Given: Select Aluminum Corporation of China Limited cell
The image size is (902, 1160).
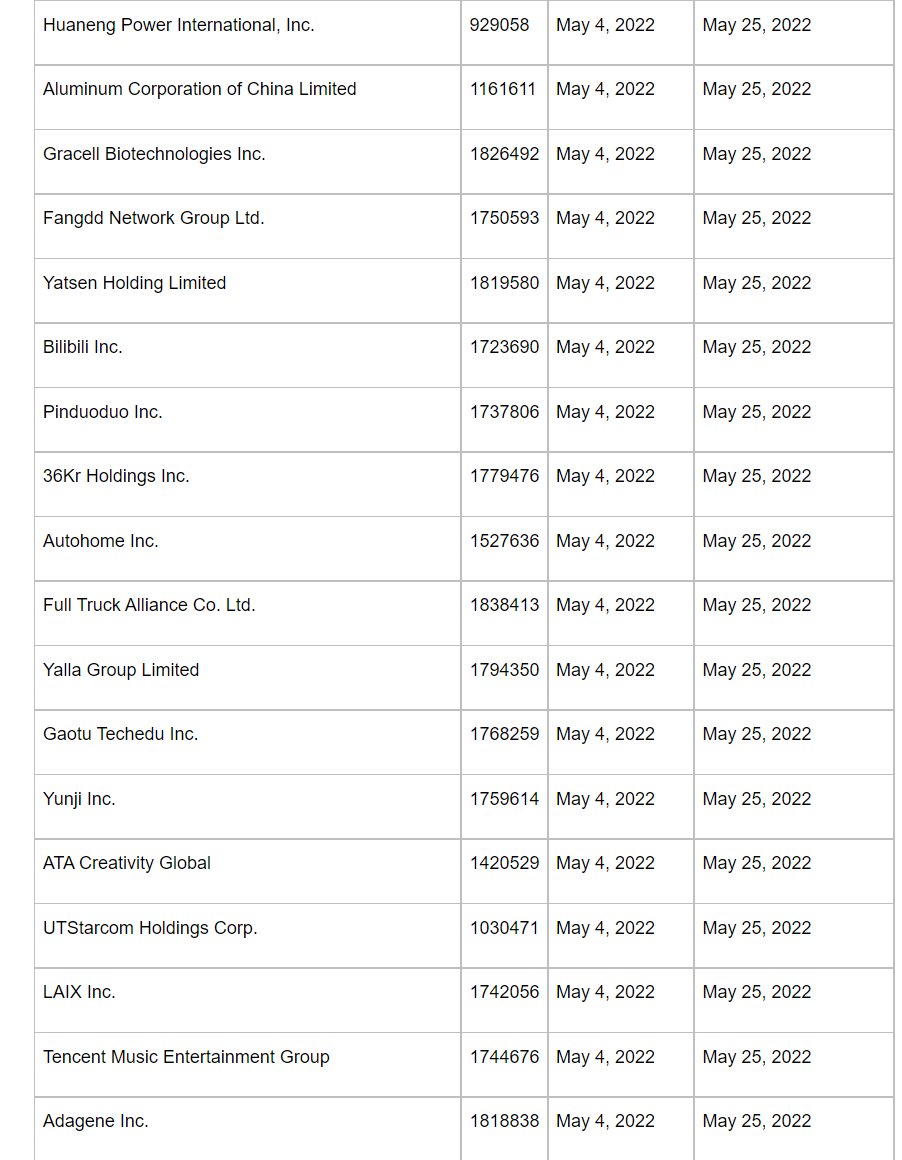Looking at the screenshot, I should [199, 89].
